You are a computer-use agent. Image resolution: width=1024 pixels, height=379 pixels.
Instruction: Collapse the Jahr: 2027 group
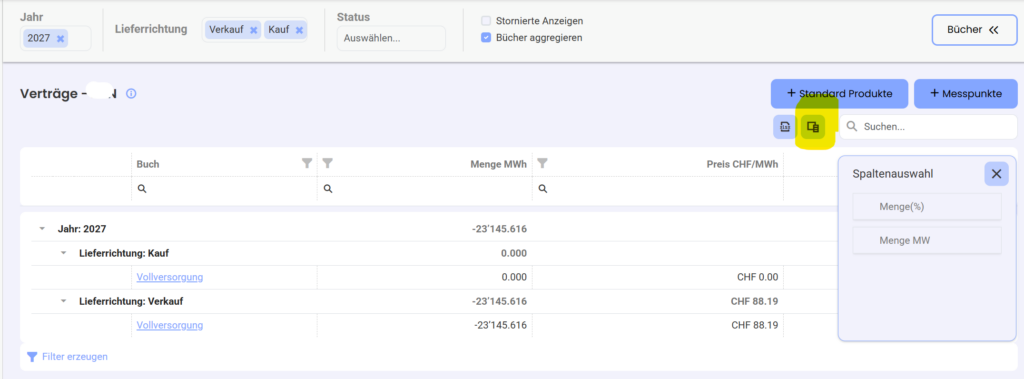click(x=42, y=229)
